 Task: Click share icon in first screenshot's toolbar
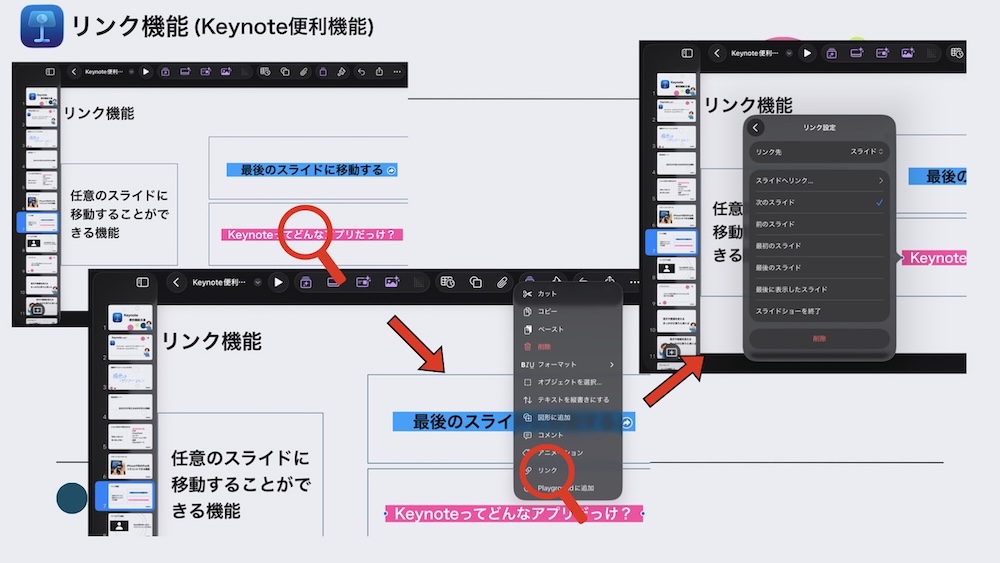(x=379, y=72)
